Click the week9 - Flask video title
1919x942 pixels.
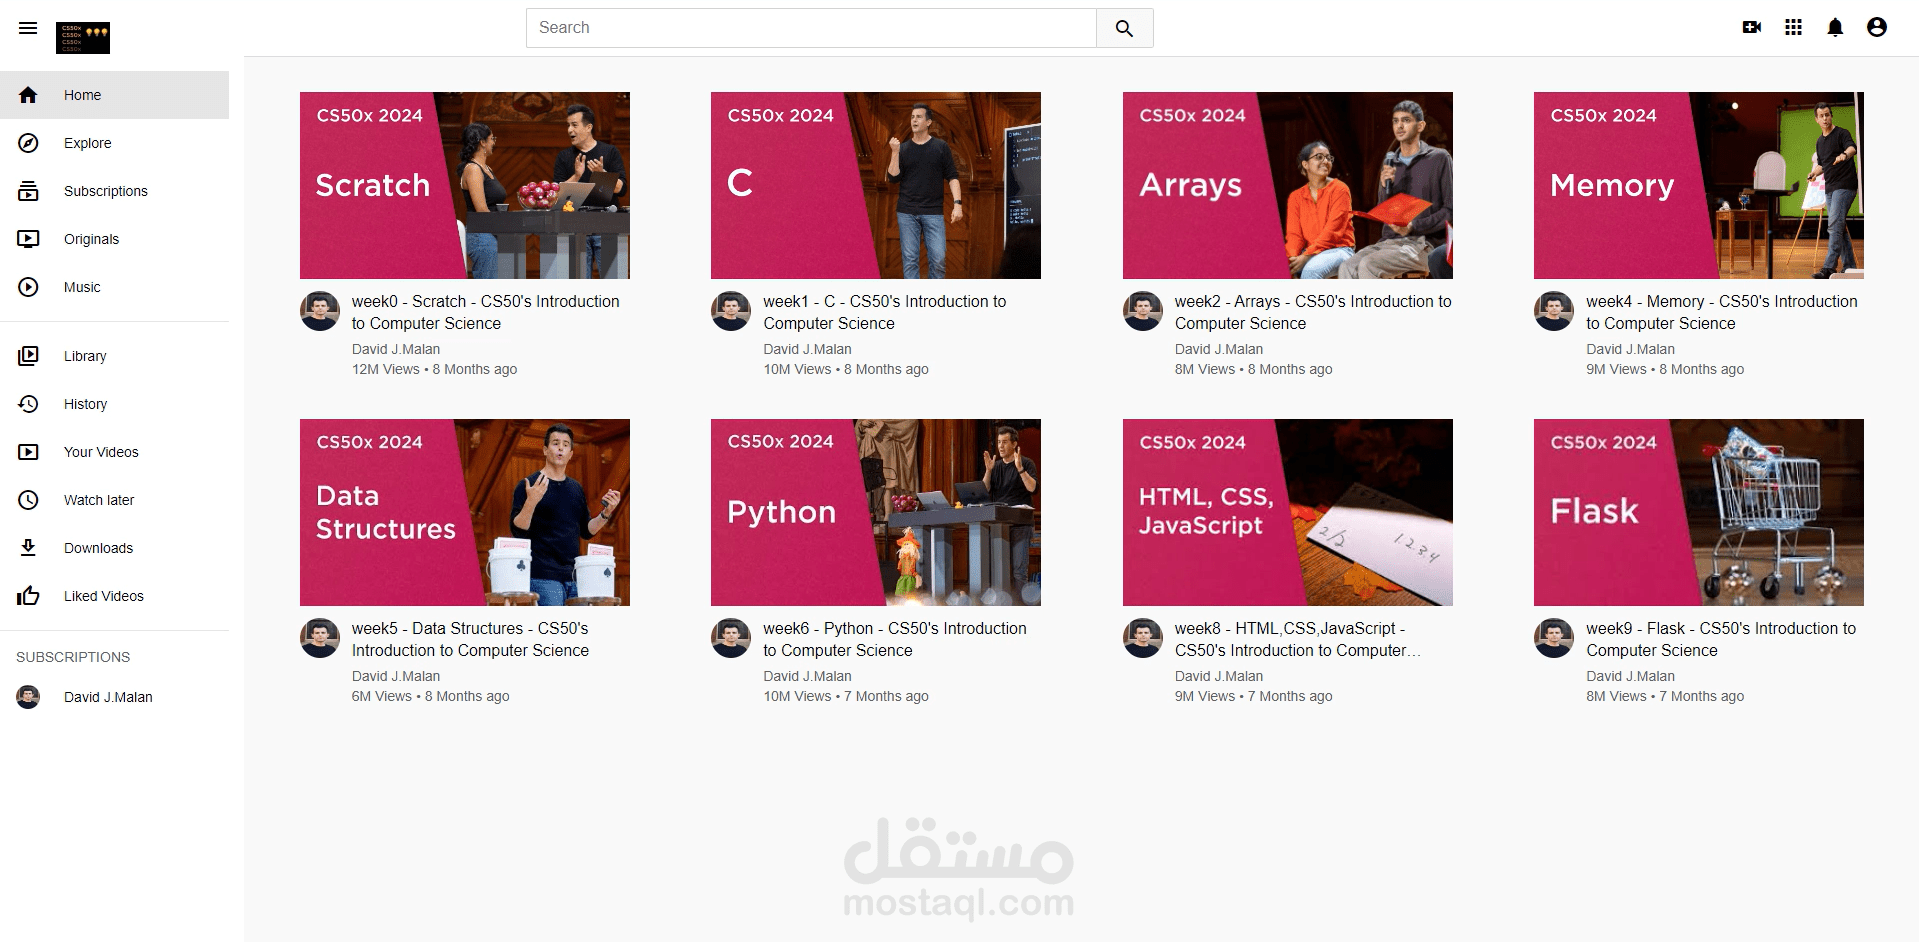click(1721, 639)
